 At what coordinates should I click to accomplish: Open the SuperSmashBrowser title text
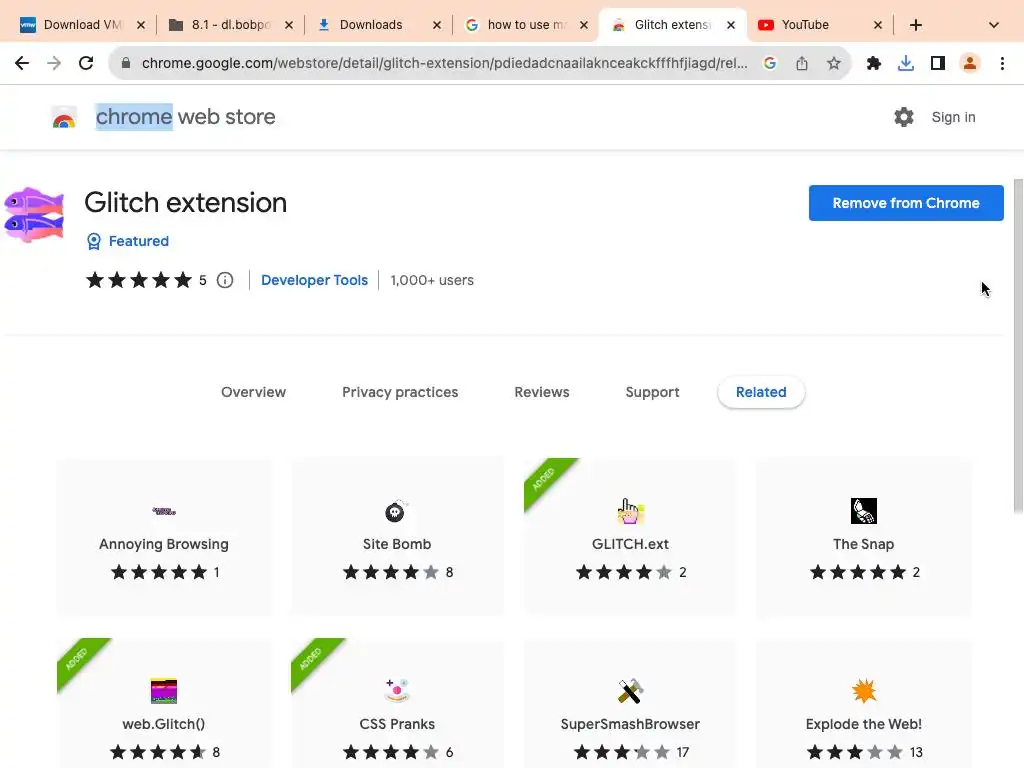click(630, 724)
